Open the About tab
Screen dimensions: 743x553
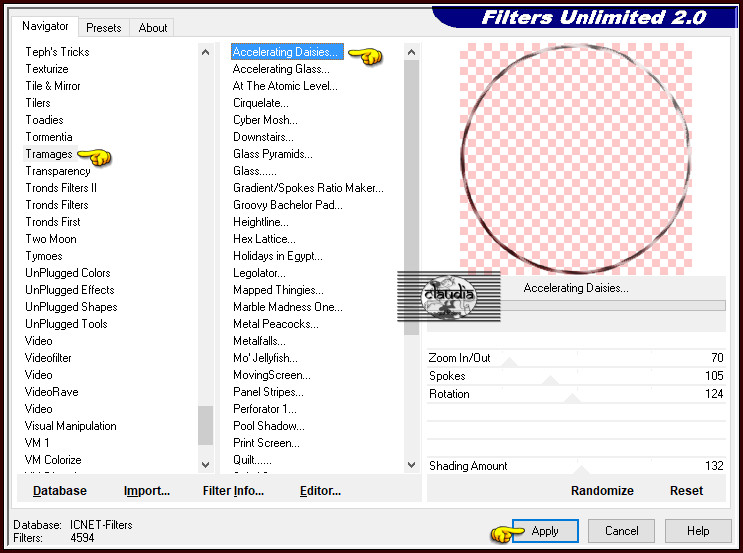(x=153, y=28)
